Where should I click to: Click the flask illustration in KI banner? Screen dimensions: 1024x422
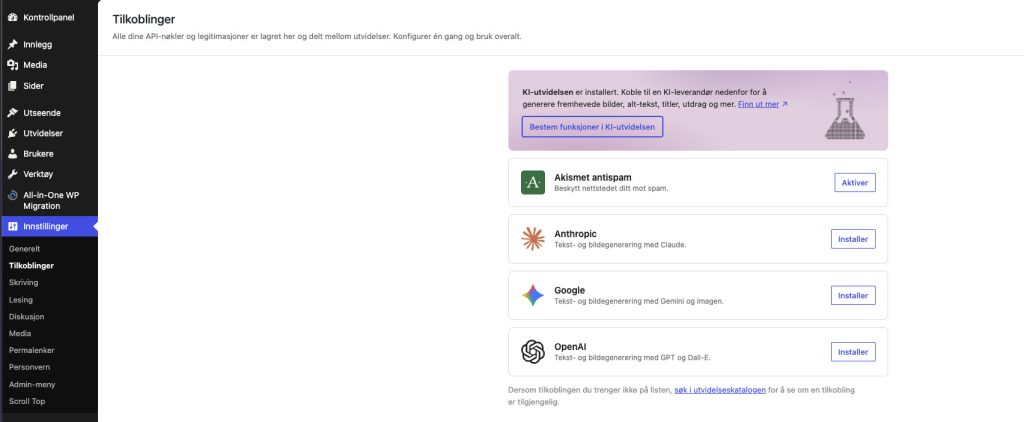point(844,110)
